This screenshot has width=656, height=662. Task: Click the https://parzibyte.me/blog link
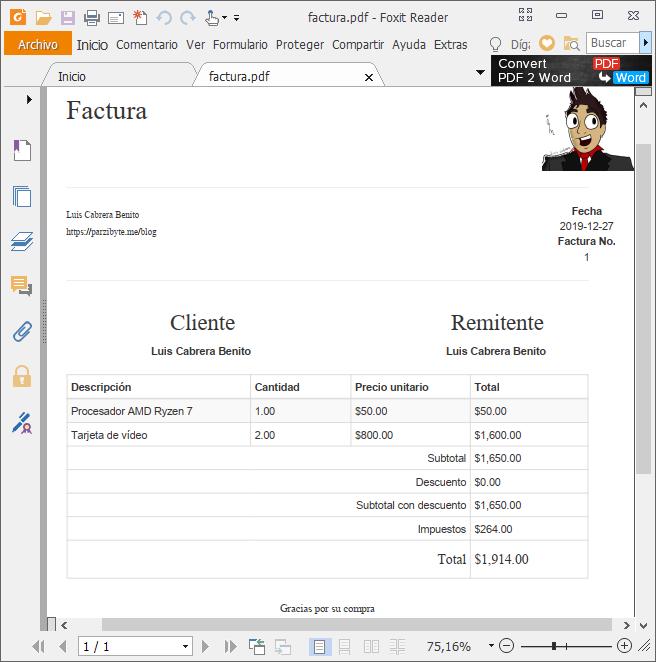(111, 232)
